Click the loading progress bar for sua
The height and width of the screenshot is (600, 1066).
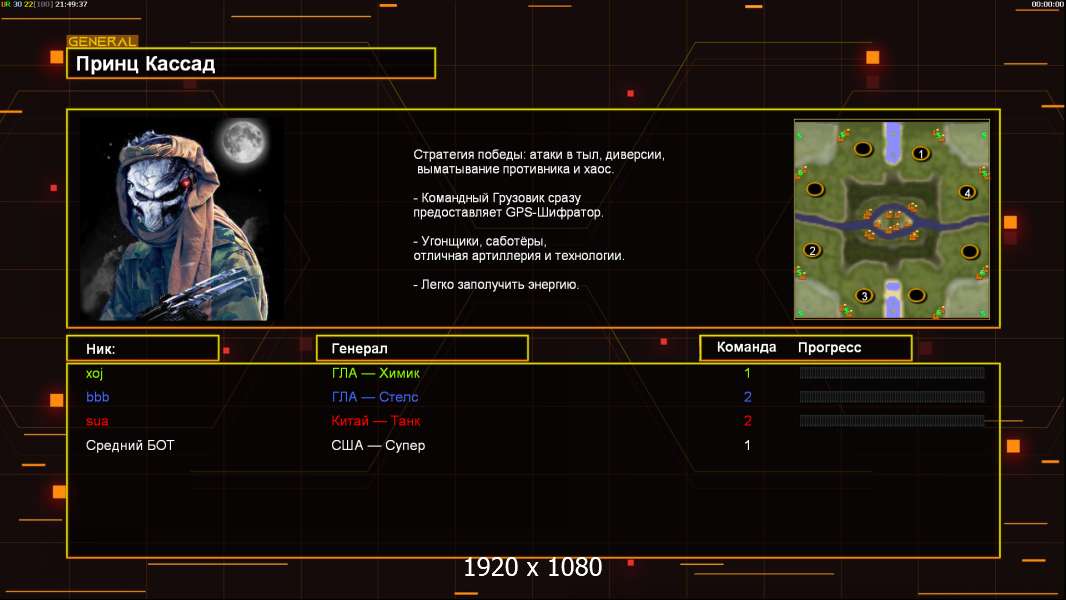[x=892, y=421]
